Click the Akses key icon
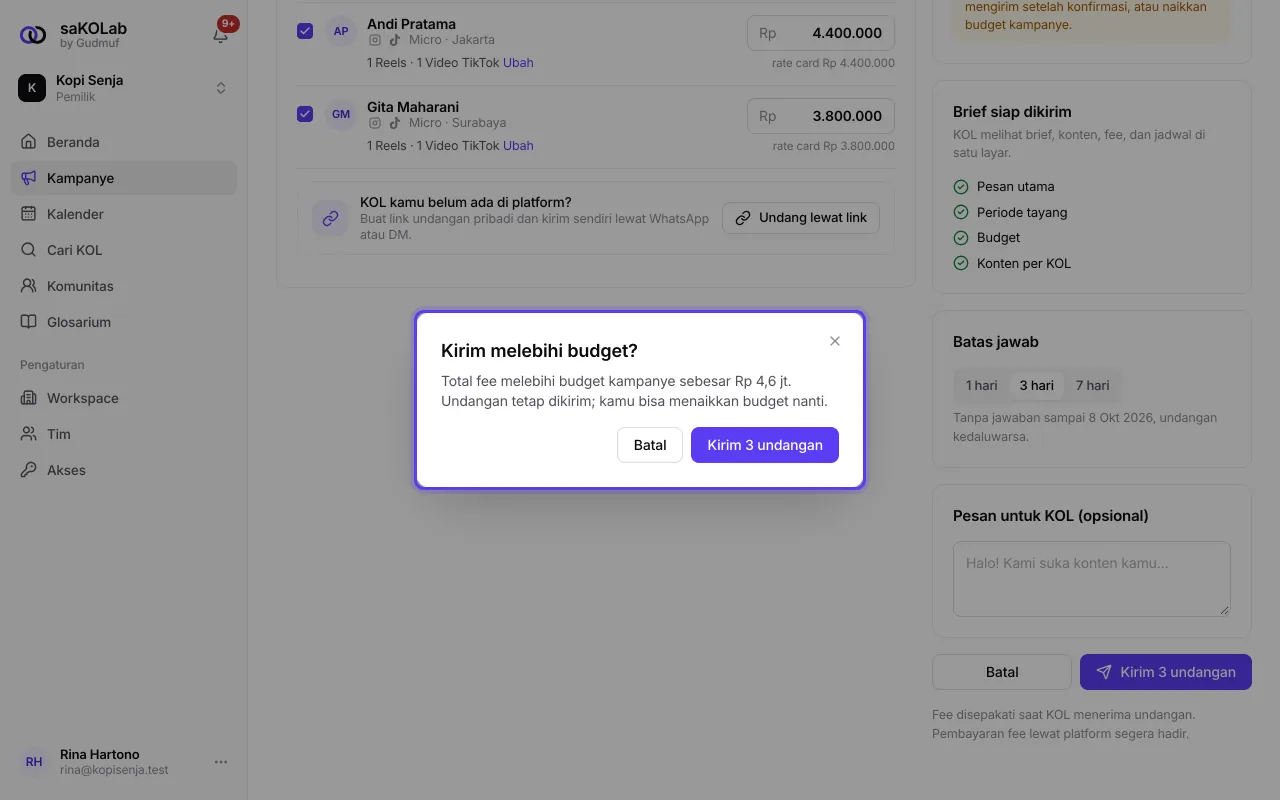Viewport: 1280px width, 800px height. pyautogui.click(x=29, y=470)
